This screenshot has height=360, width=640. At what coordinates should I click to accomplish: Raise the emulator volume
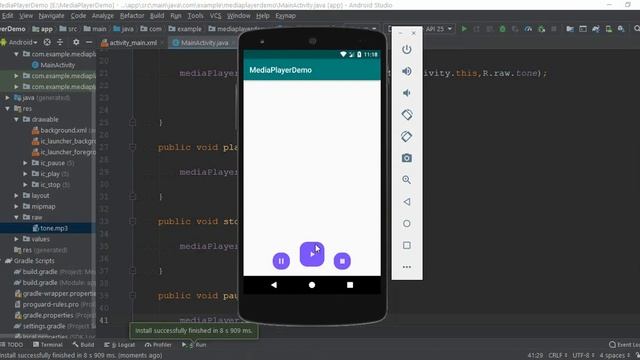click(407, 71)
